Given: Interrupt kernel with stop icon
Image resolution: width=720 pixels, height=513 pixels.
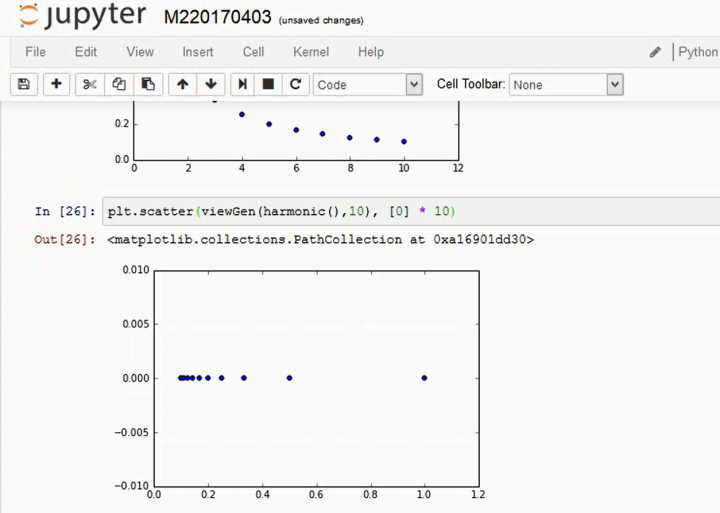Looking at the screenshot, I should pos(268,85).
